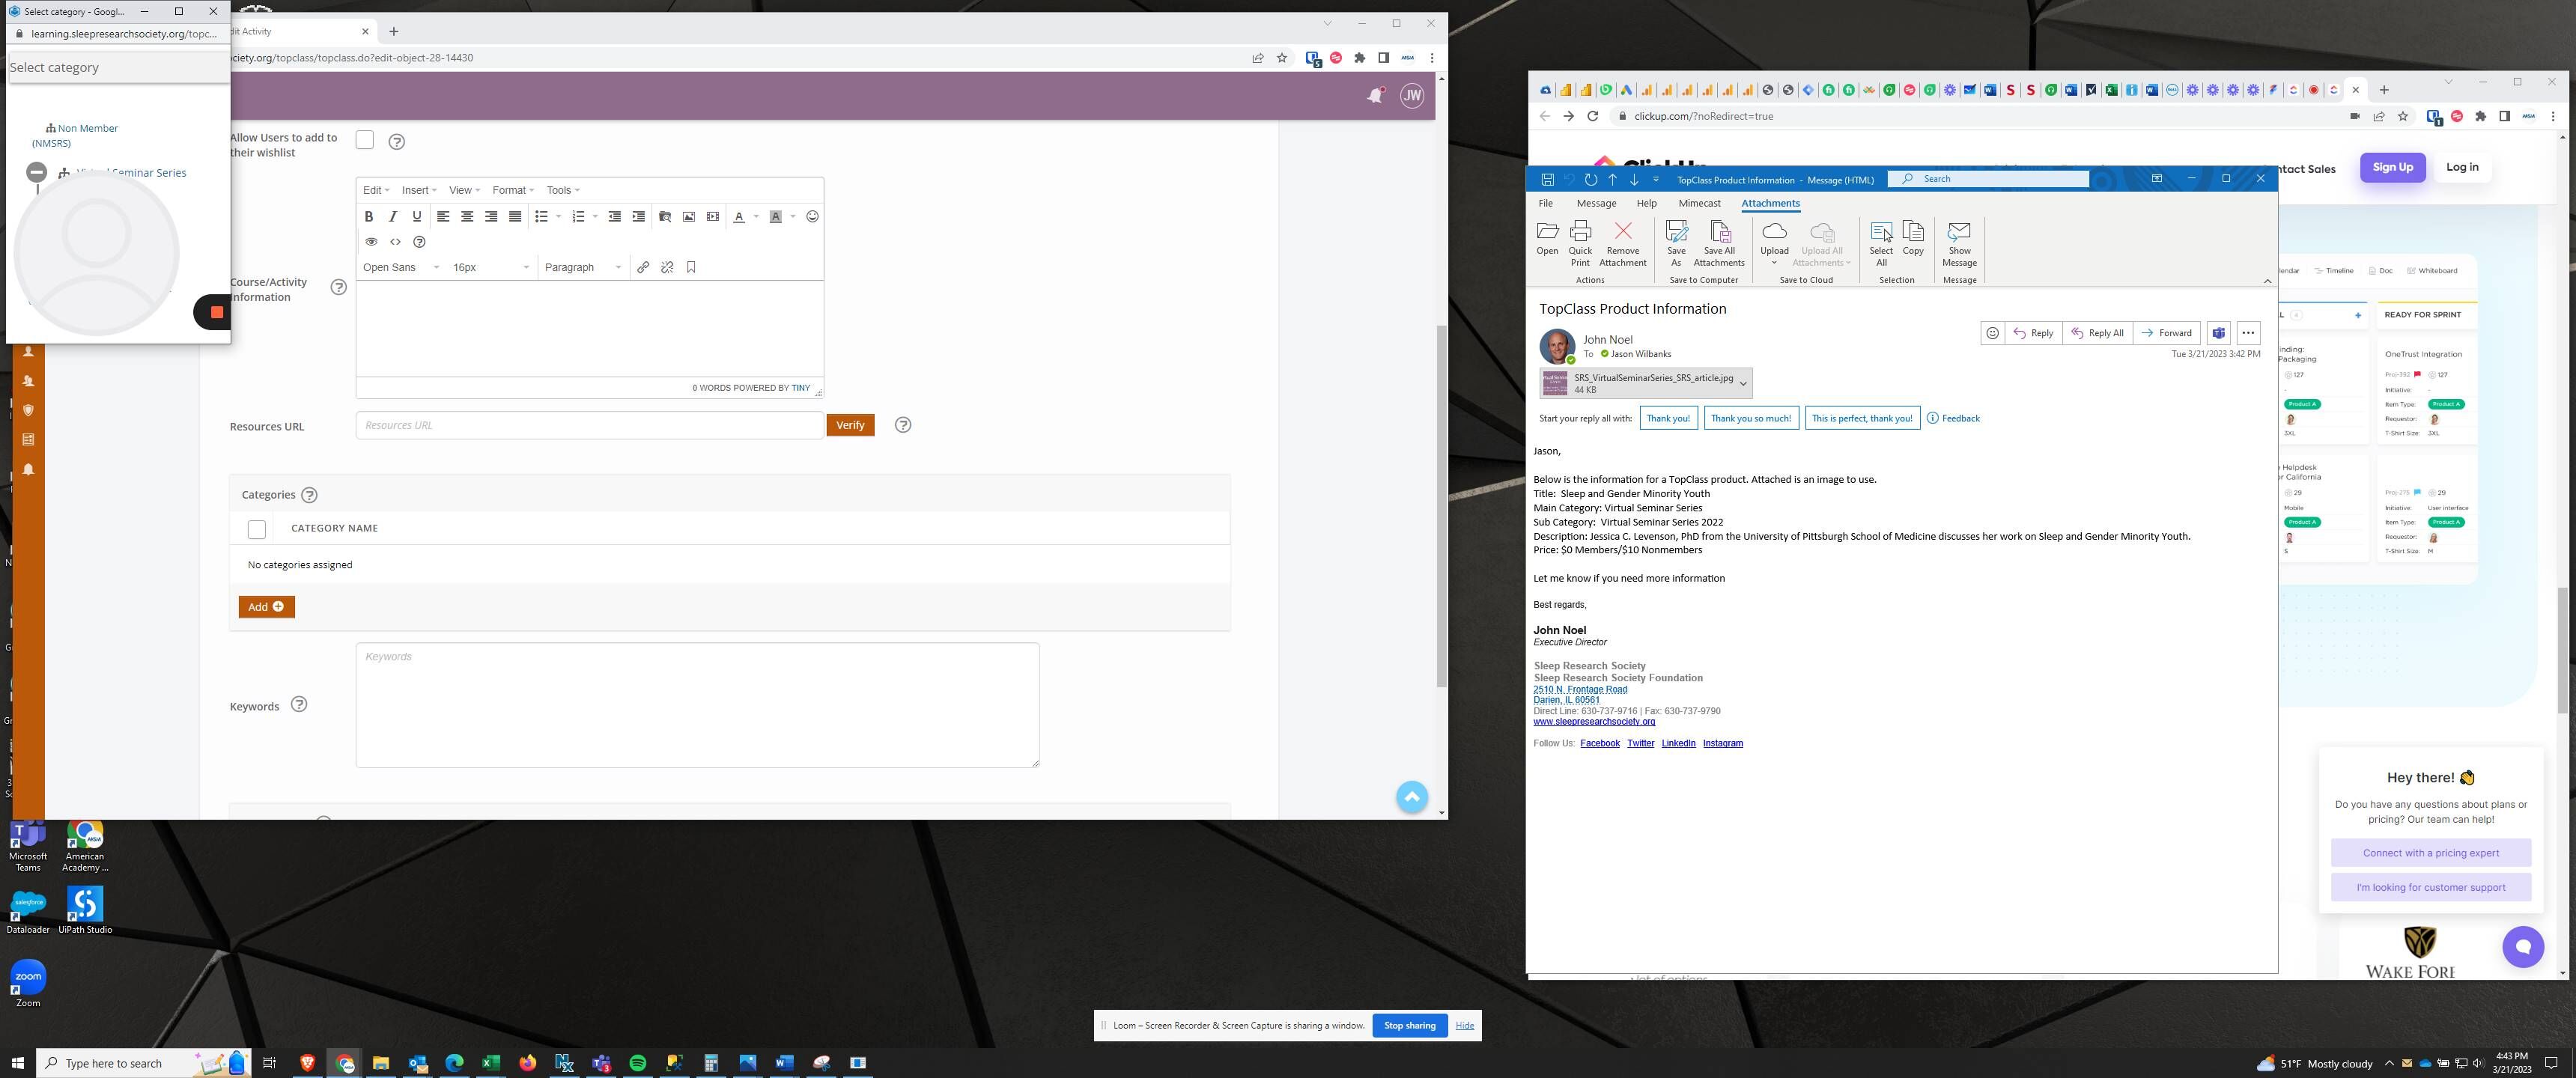Click Save As in Outlook Attachments ribbon
The width and height of the screenshot is (2576, 1078).
(1676, 243)
